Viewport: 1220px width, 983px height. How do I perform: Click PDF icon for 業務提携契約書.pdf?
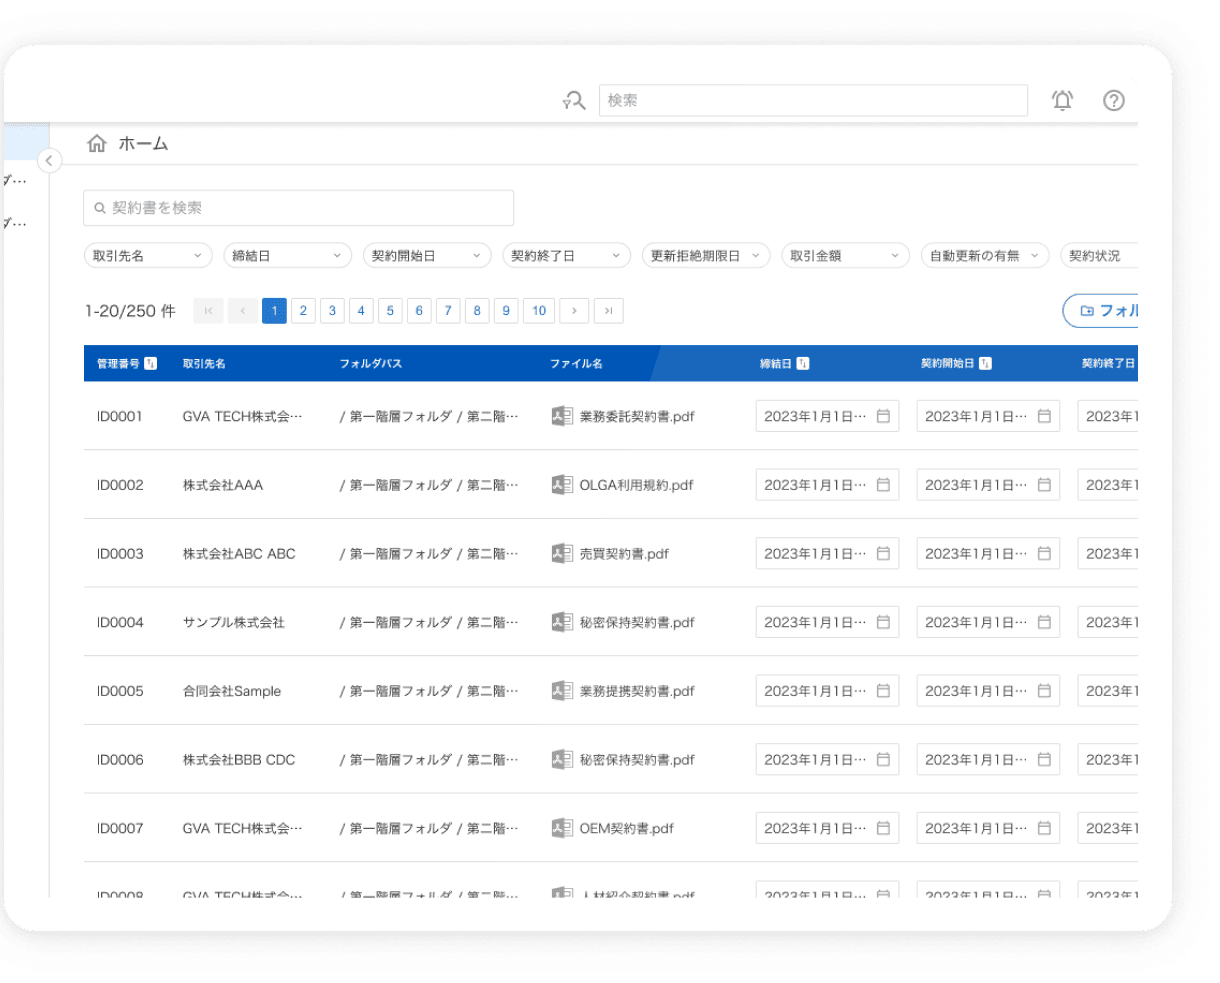562,691
